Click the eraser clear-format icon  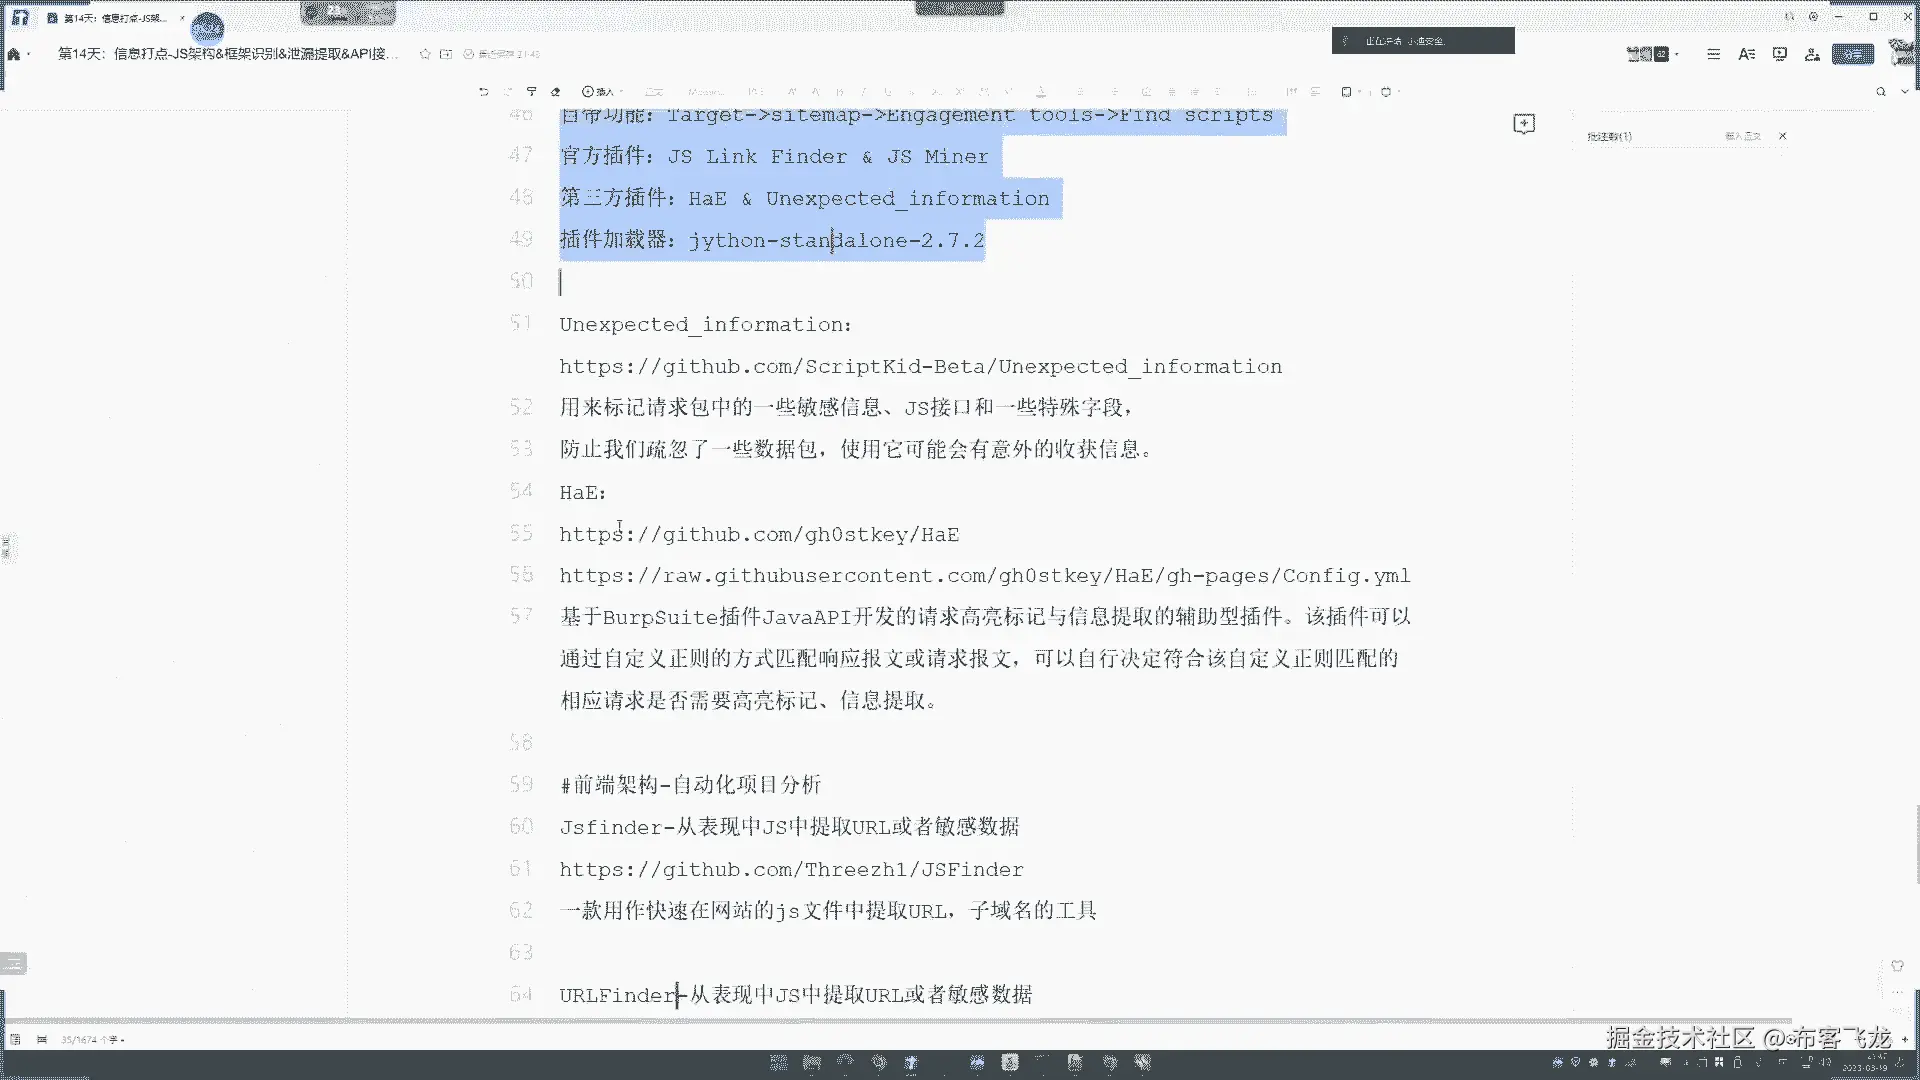556,92
